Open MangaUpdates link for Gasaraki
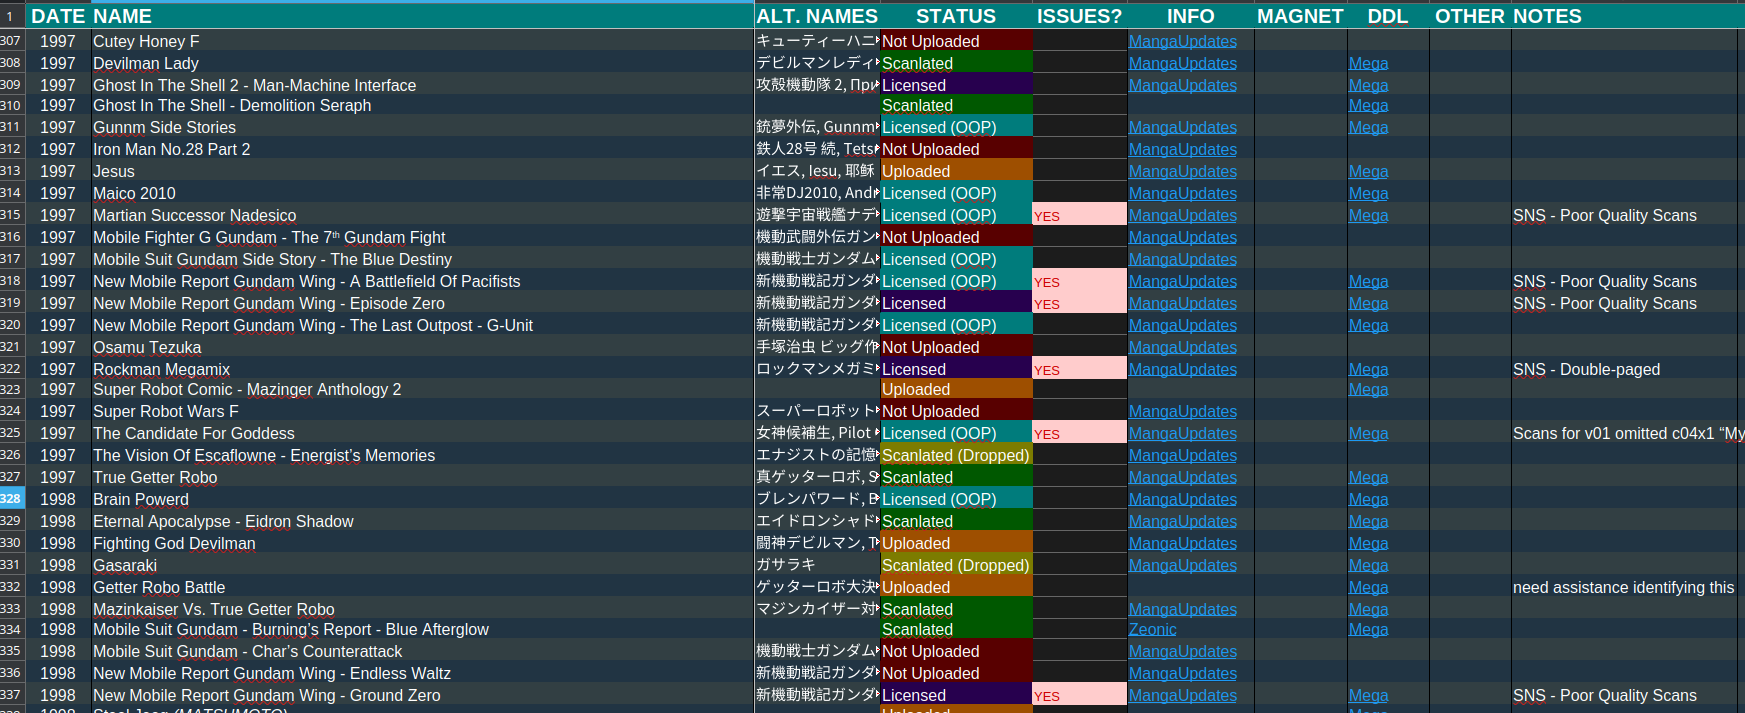The image size is (1745, 713). [1182, 565]
